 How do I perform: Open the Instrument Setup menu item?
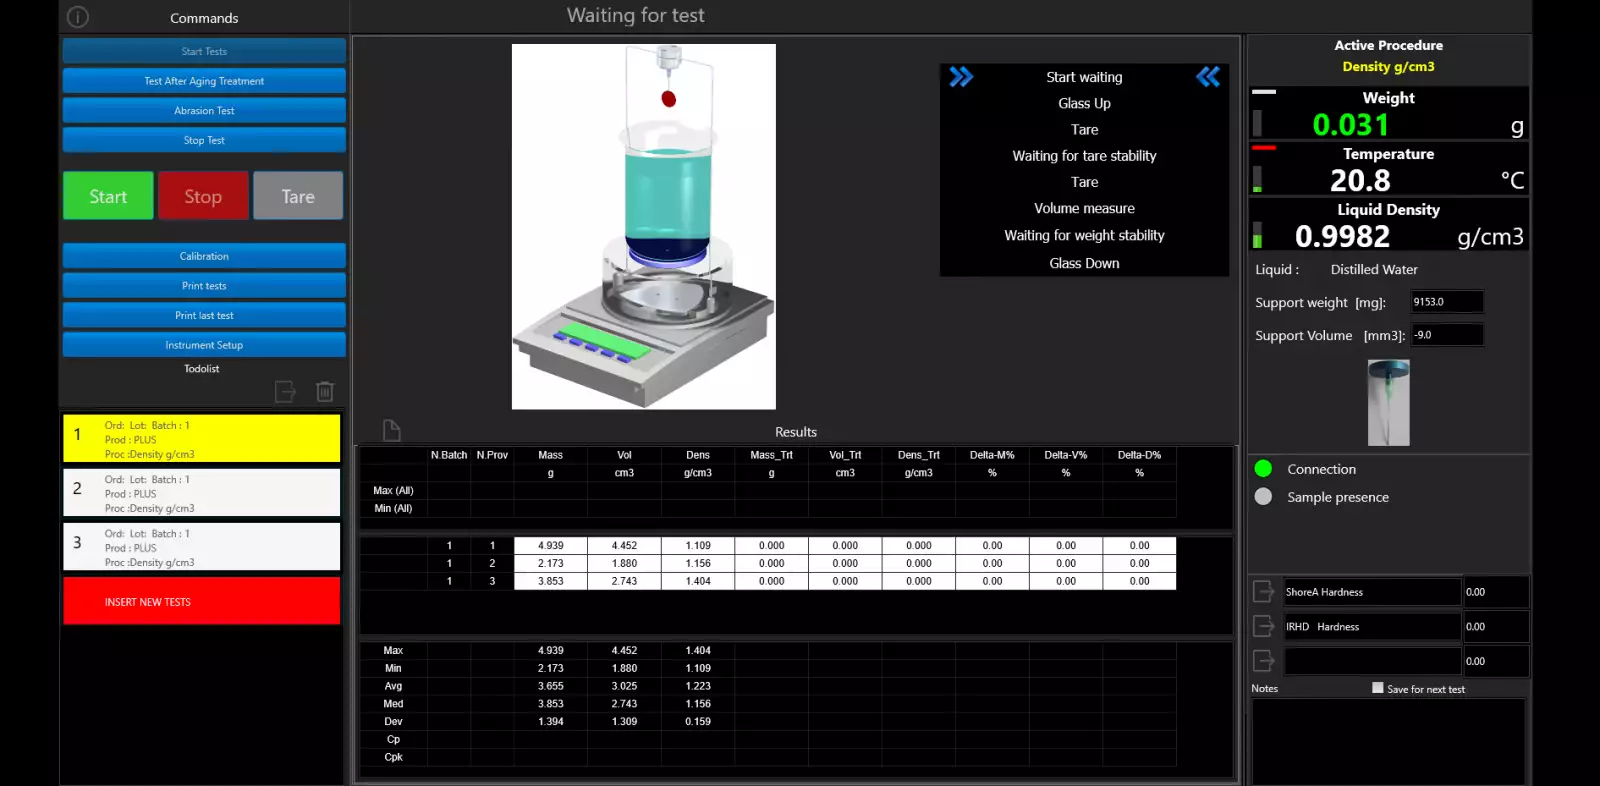[204, 345]
